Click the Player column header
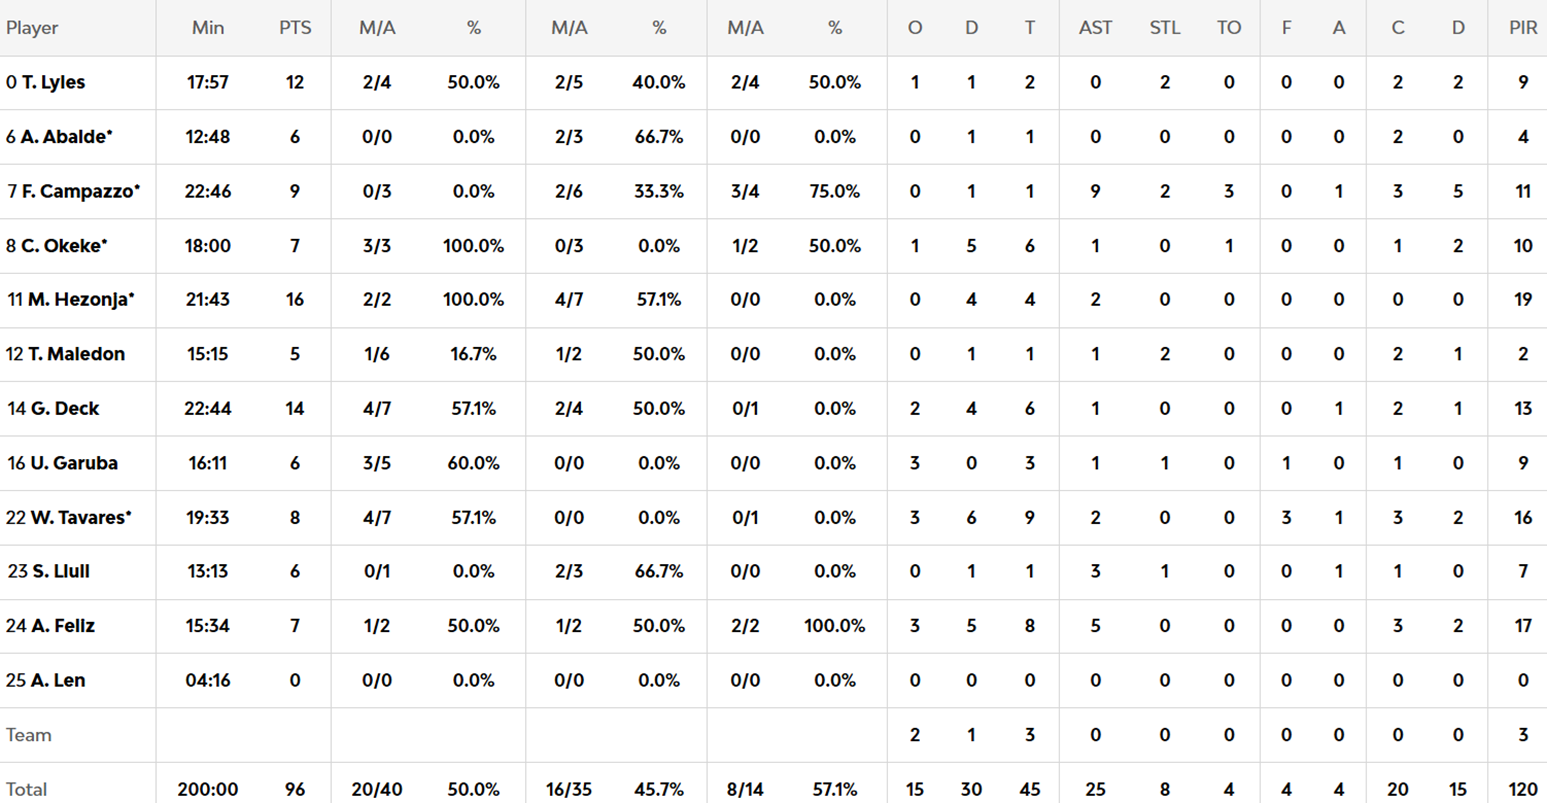 pos(32,28)
